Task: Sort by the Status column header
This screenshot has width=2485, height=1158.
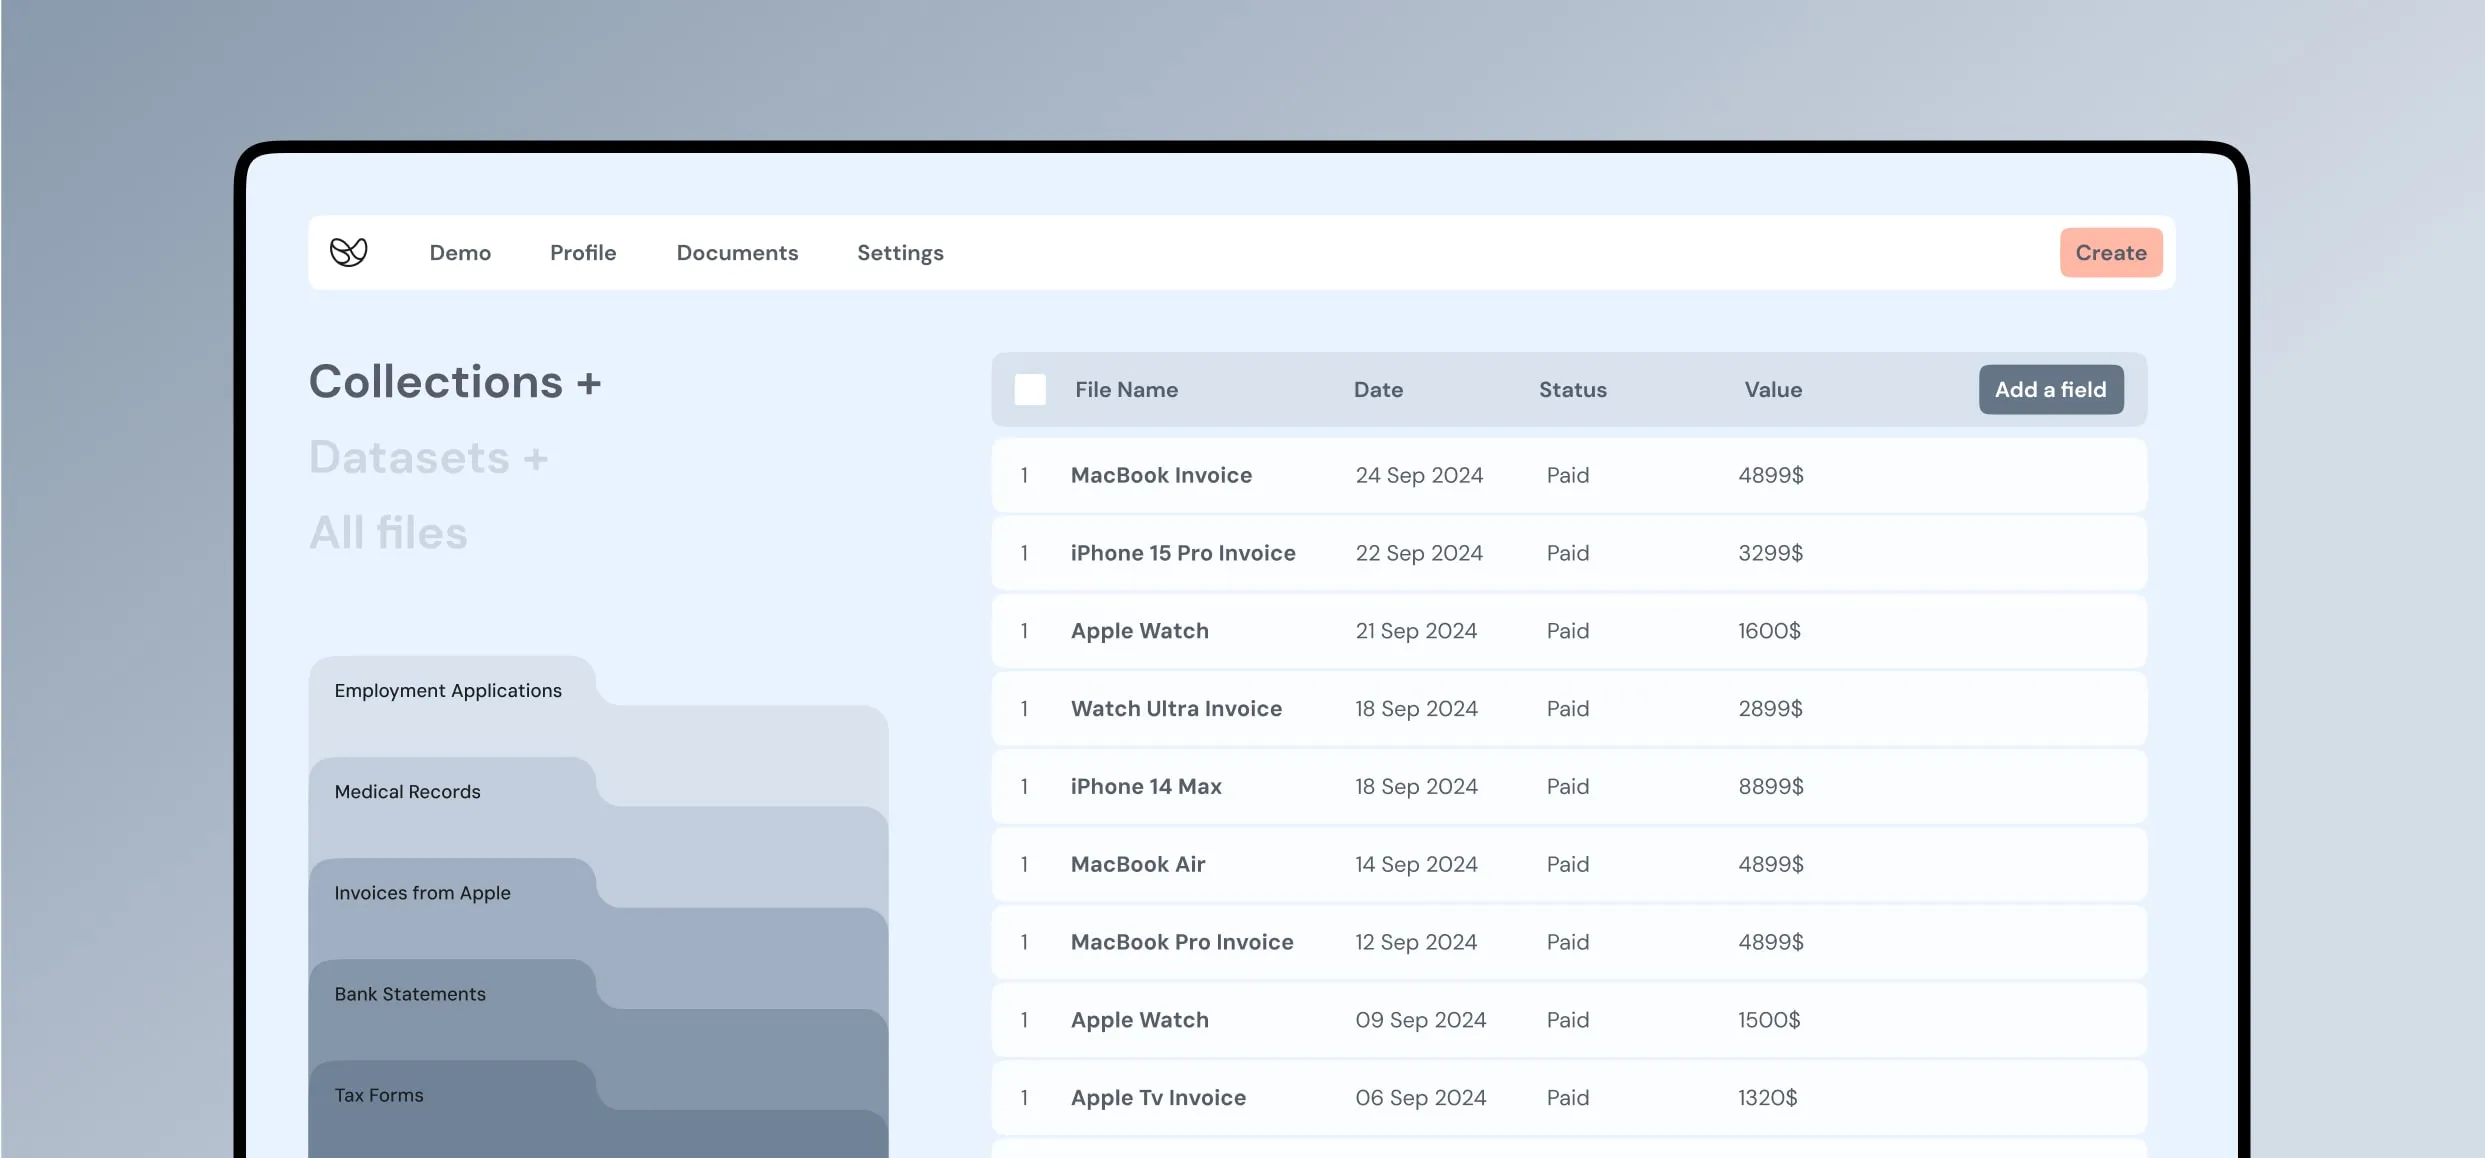Action: 1572,389
